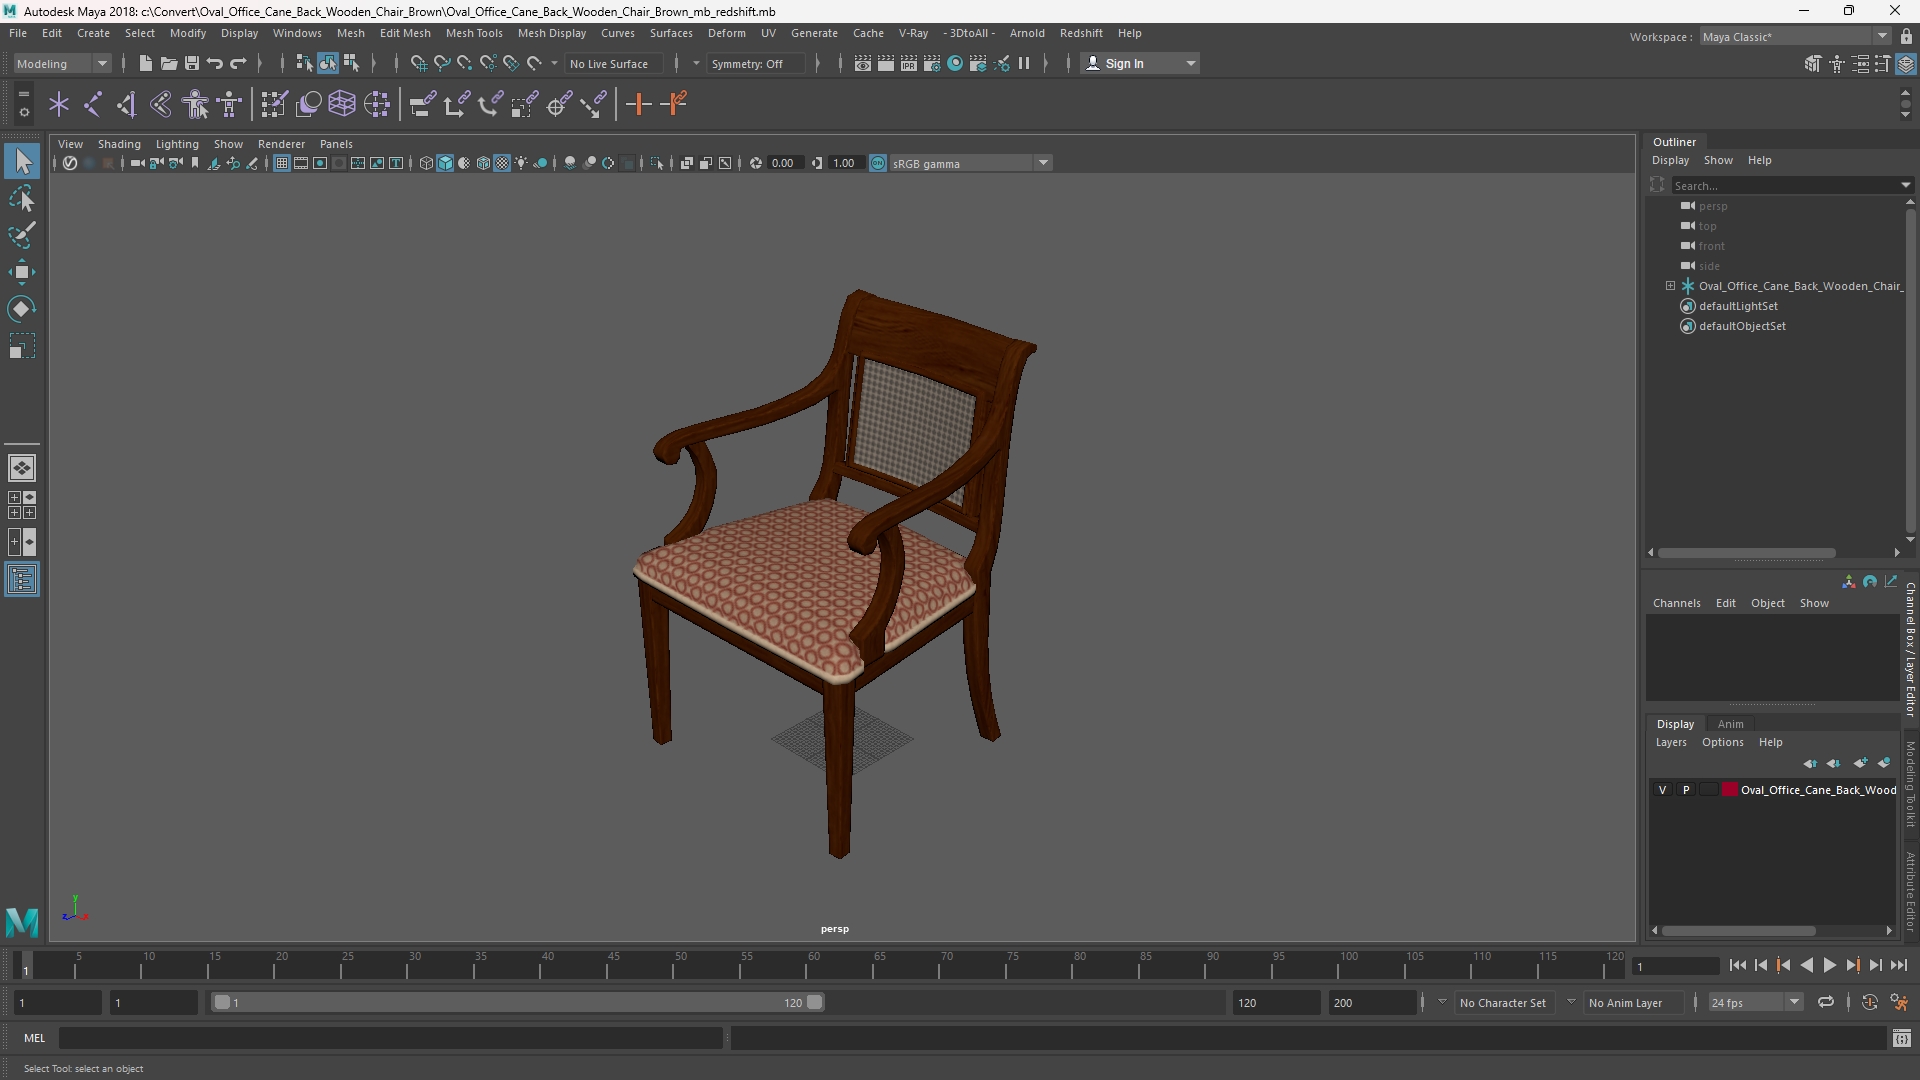Click the IPR render icon
Viewport: 1920px width, 1080px height.
909,64
